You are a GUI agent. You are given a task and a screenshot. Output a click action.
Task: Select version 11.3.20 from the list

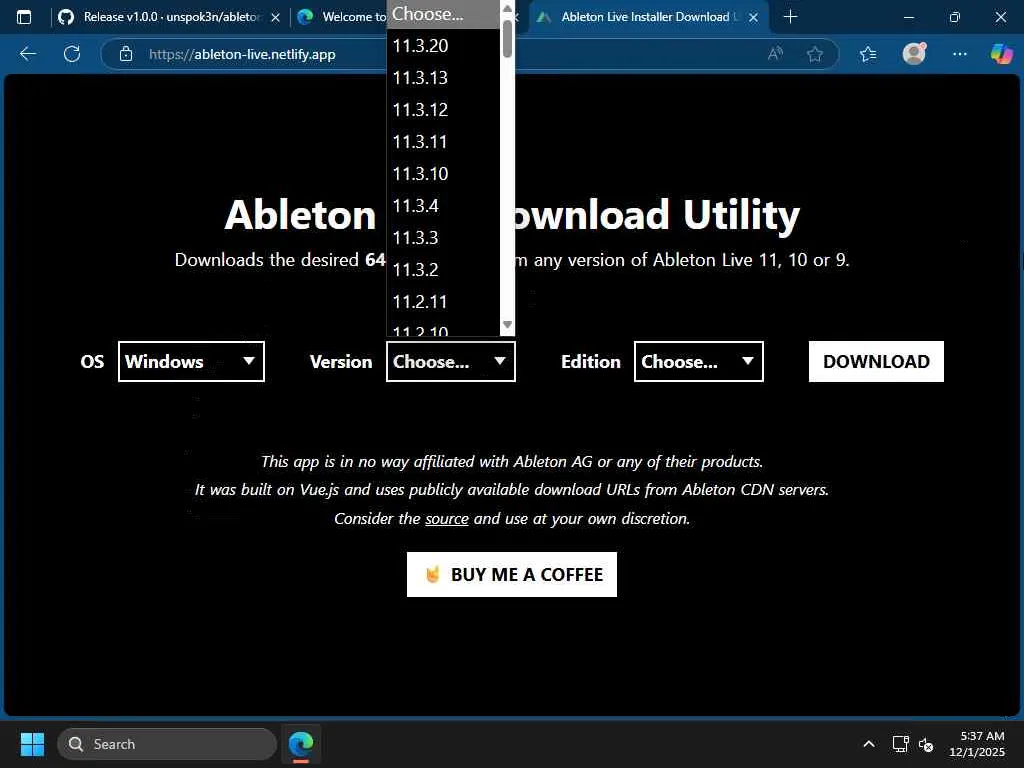(x=443, y=46)
